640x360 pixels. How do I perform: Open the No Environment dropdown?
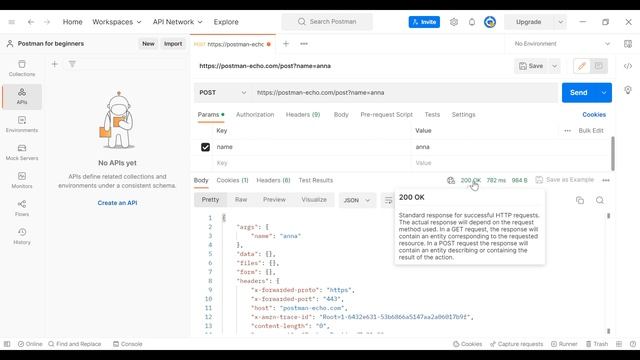(x=562, y=44)
